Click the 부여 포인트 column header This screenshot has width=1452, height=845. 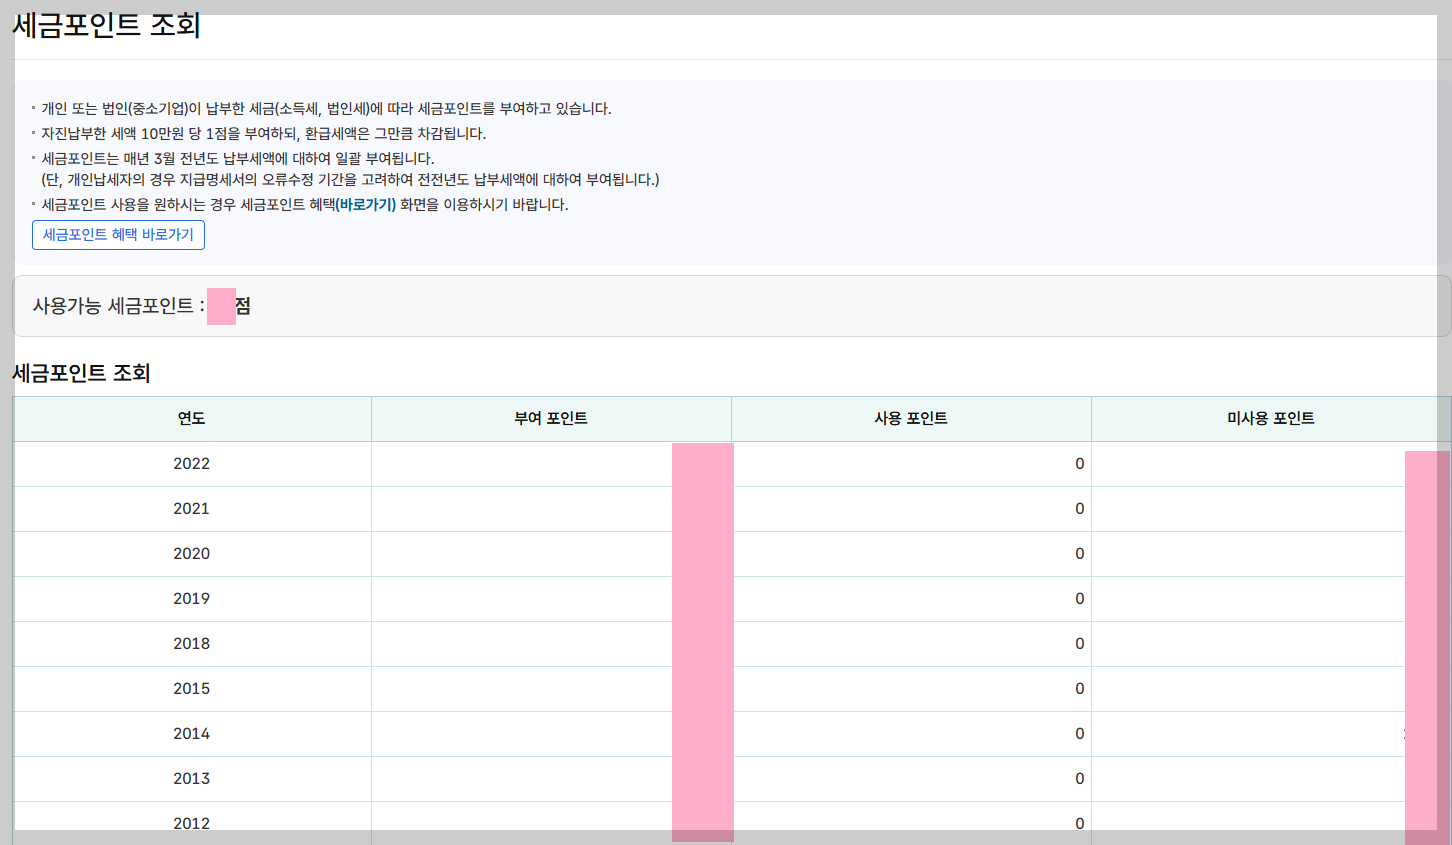click(x=550, y=418)
